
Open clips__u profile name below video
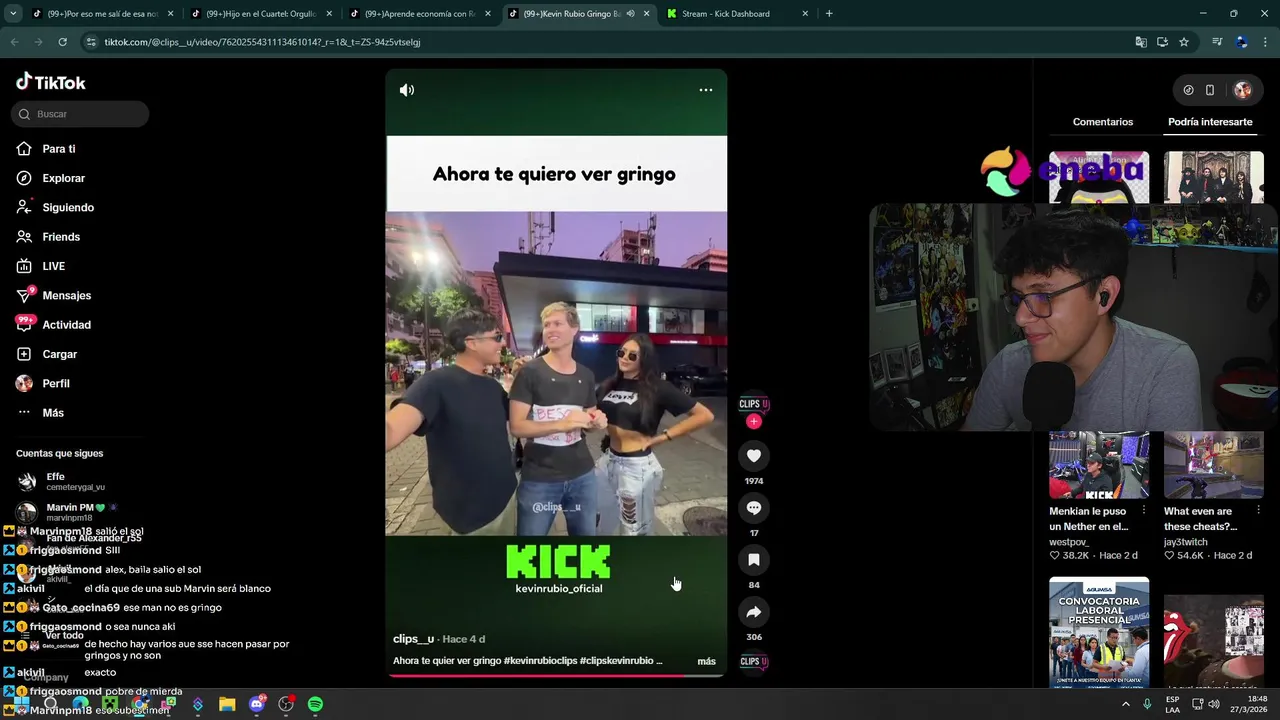[413, 639]
